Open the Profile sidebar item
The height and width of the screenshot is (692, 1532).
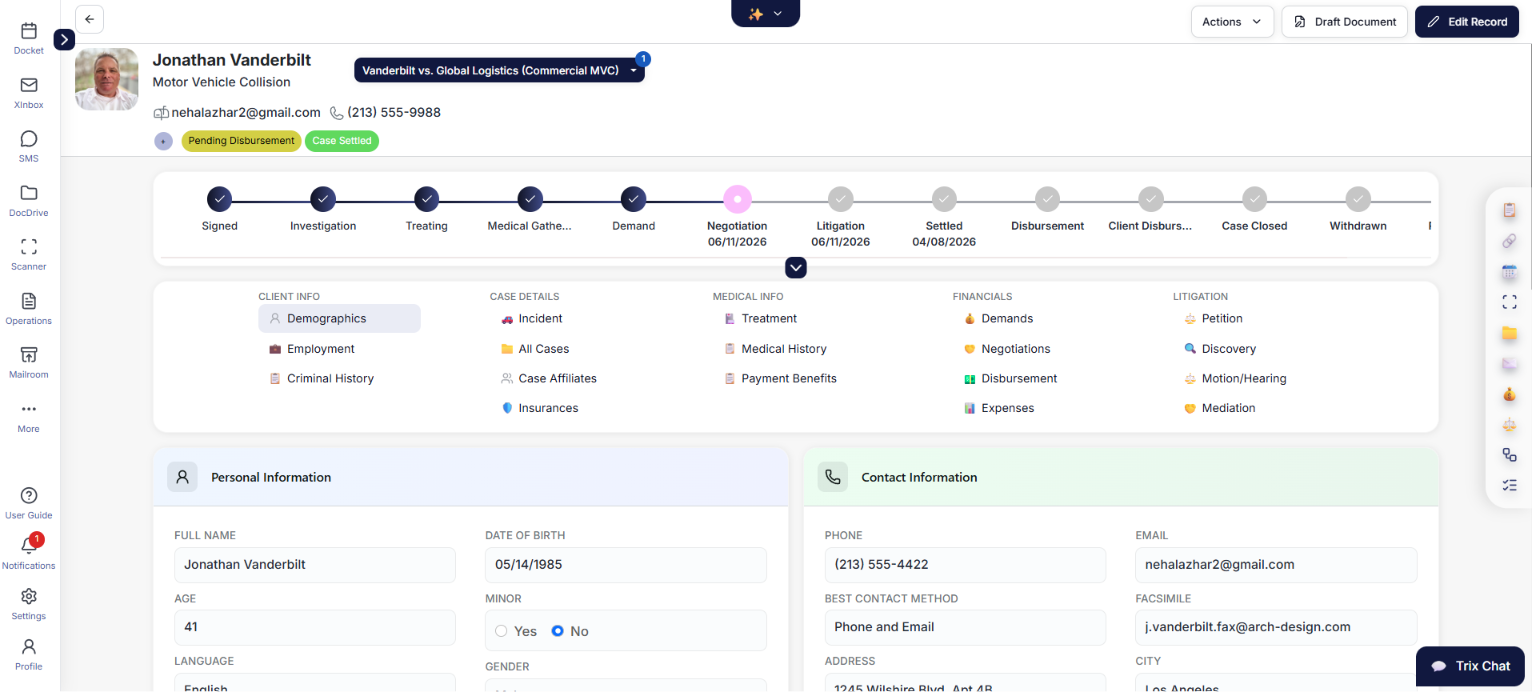coord(29,654)
